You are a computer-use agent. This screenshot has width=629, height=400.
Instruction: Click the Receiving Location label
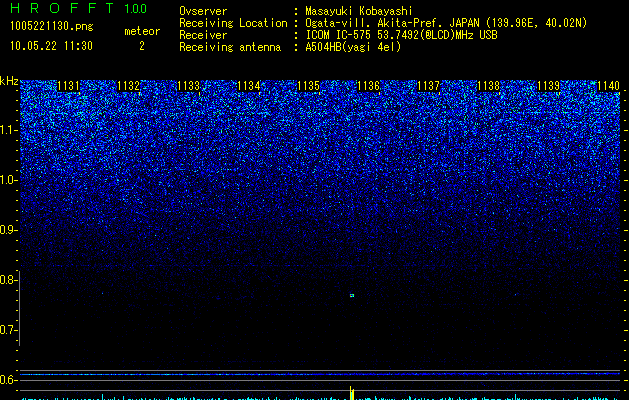pyautogui.click(x=233, y=23)
